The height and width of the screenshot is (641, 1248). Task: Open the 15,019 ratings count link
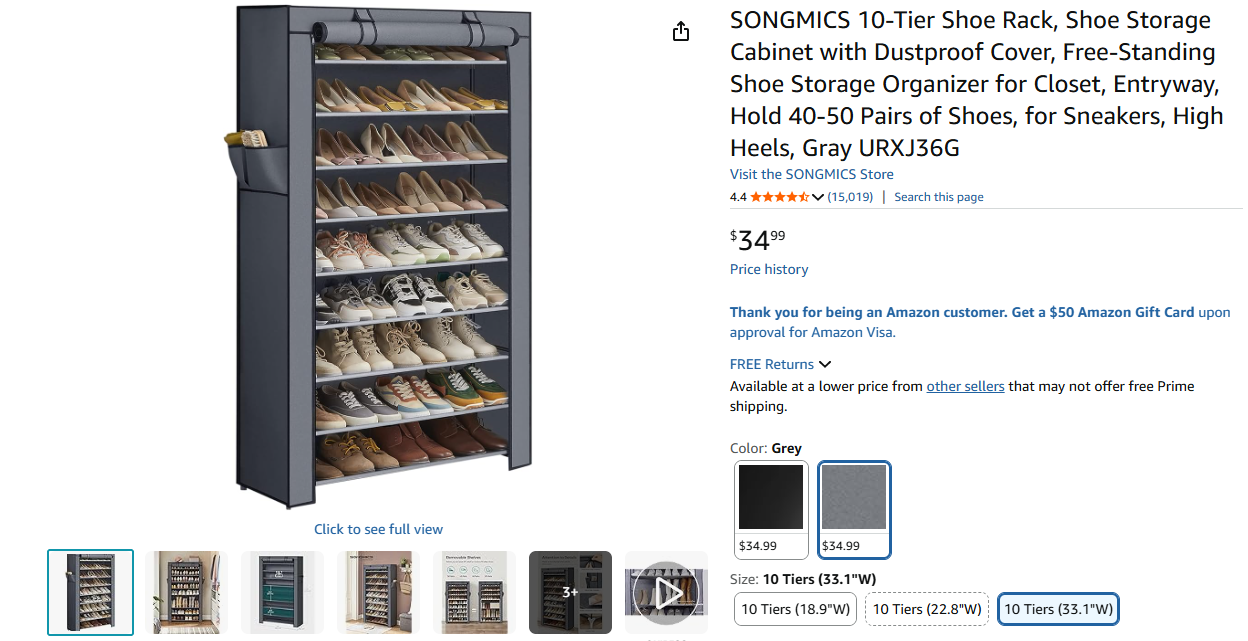coord(850,197)
